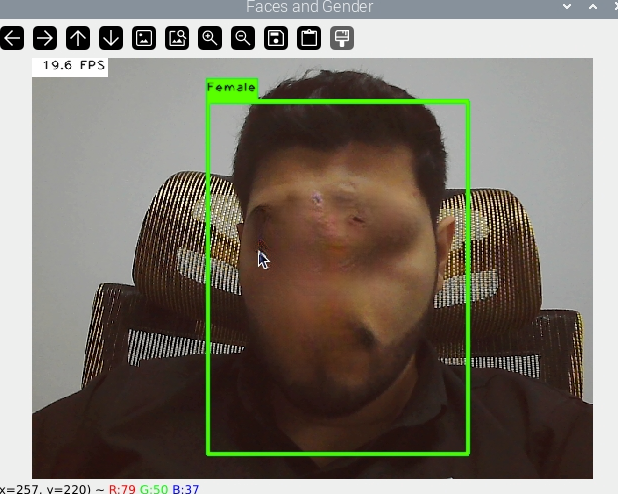Click the pan up arrow icon
This screenshot has height=494, width=618.
(78, 38)
